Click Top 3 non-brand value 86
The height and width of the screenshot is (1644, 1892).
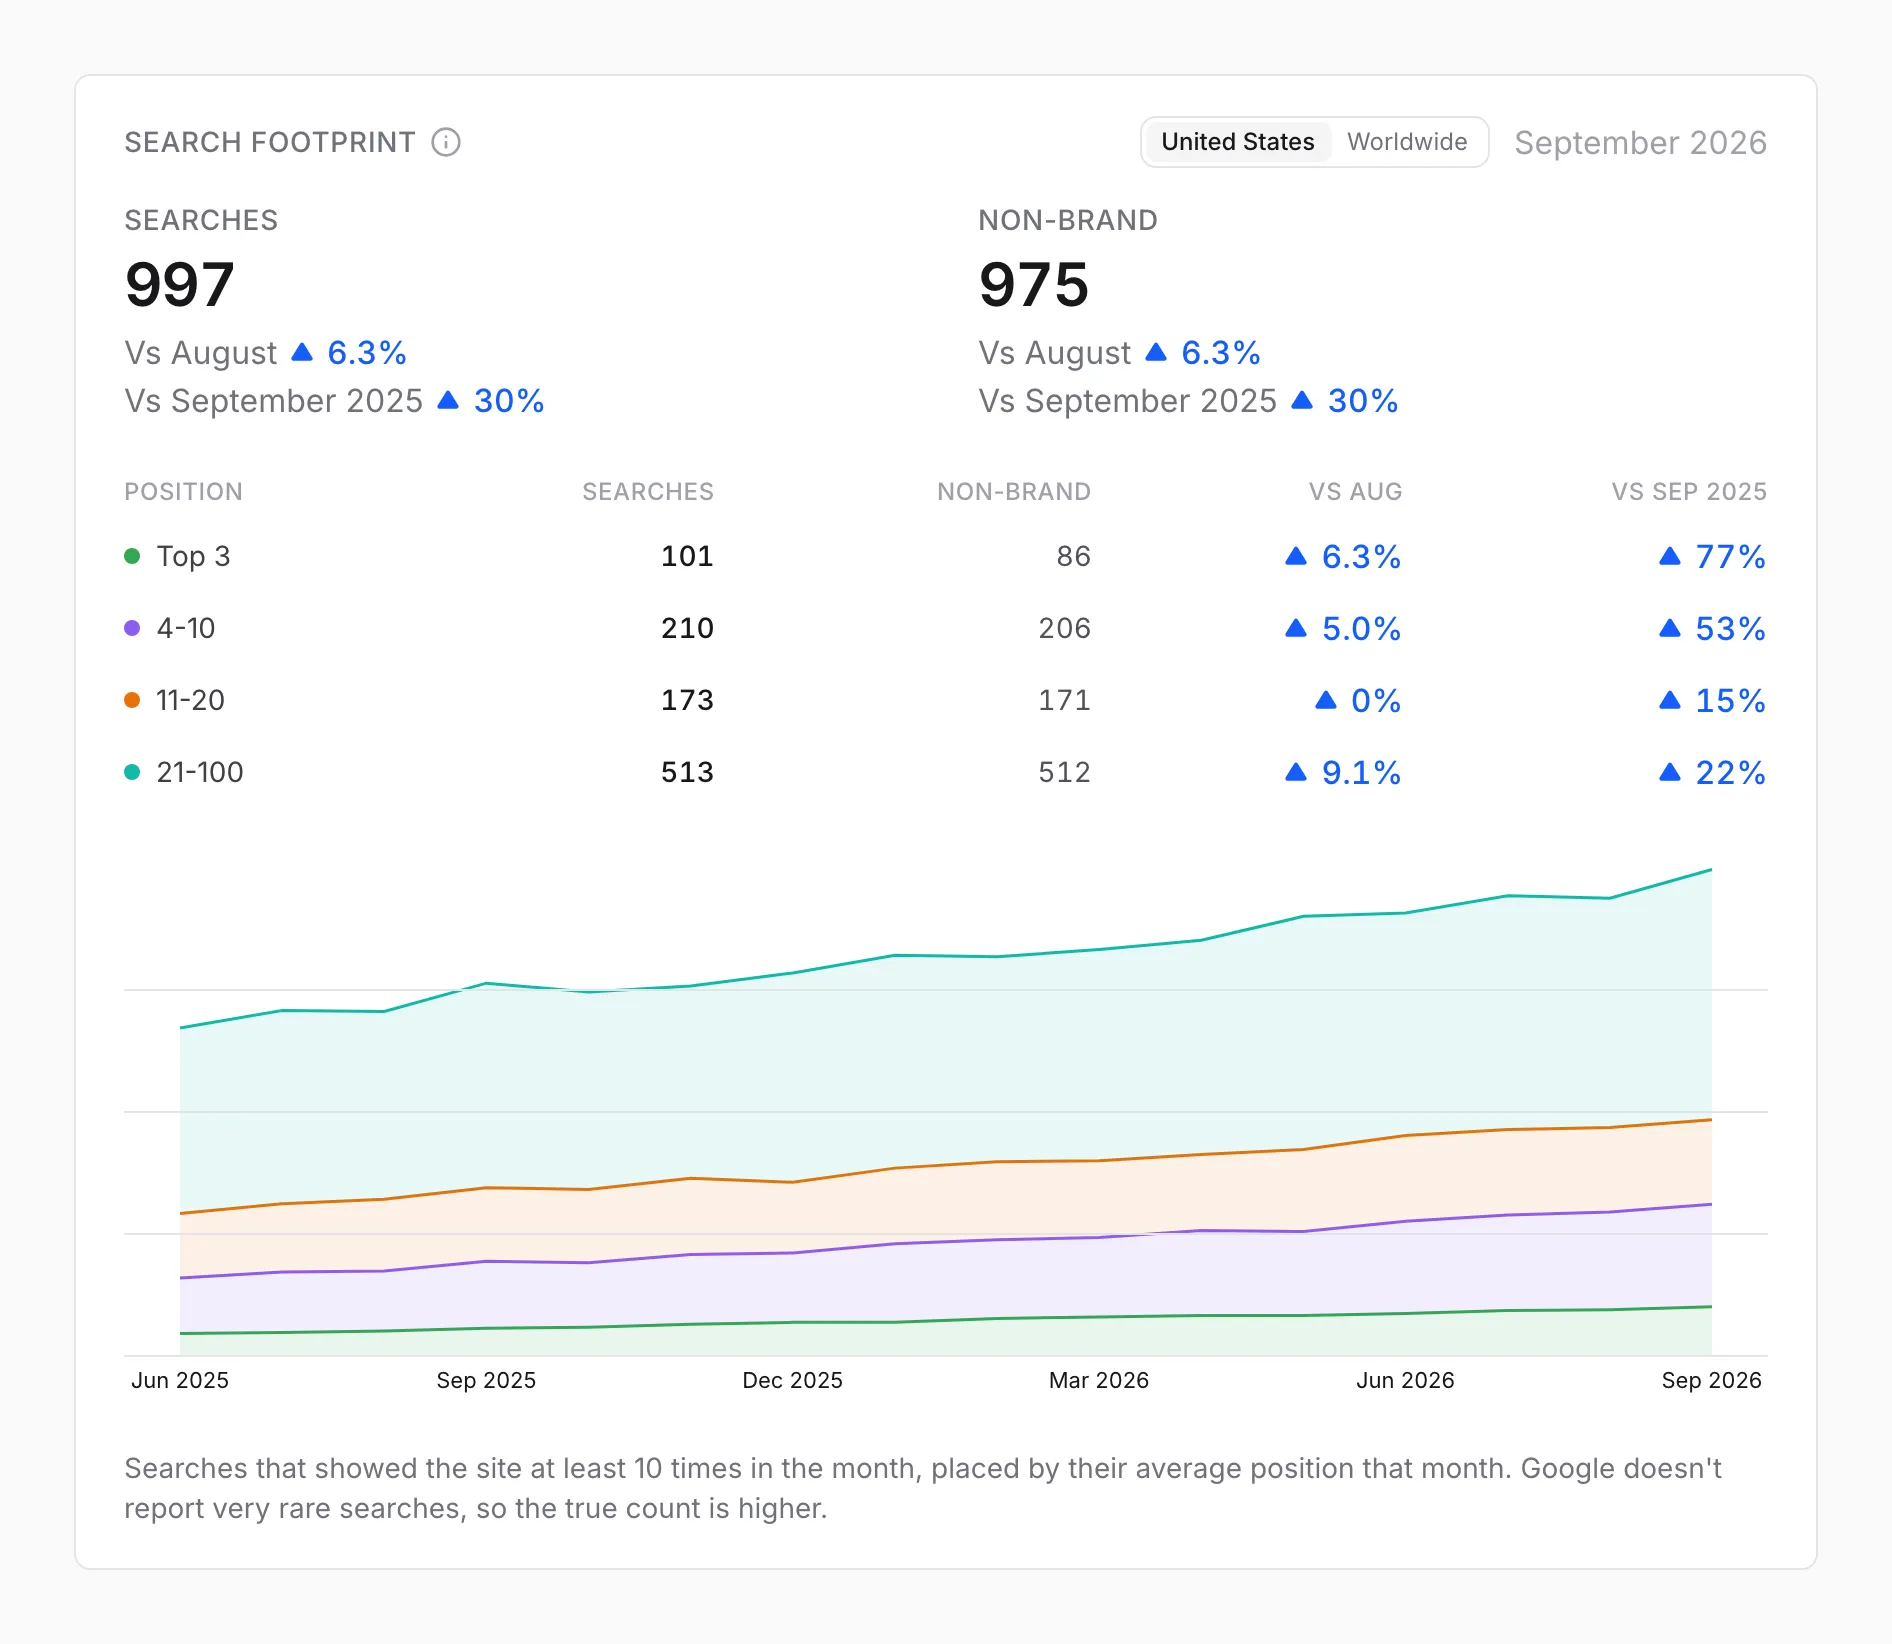point(1073,556)
